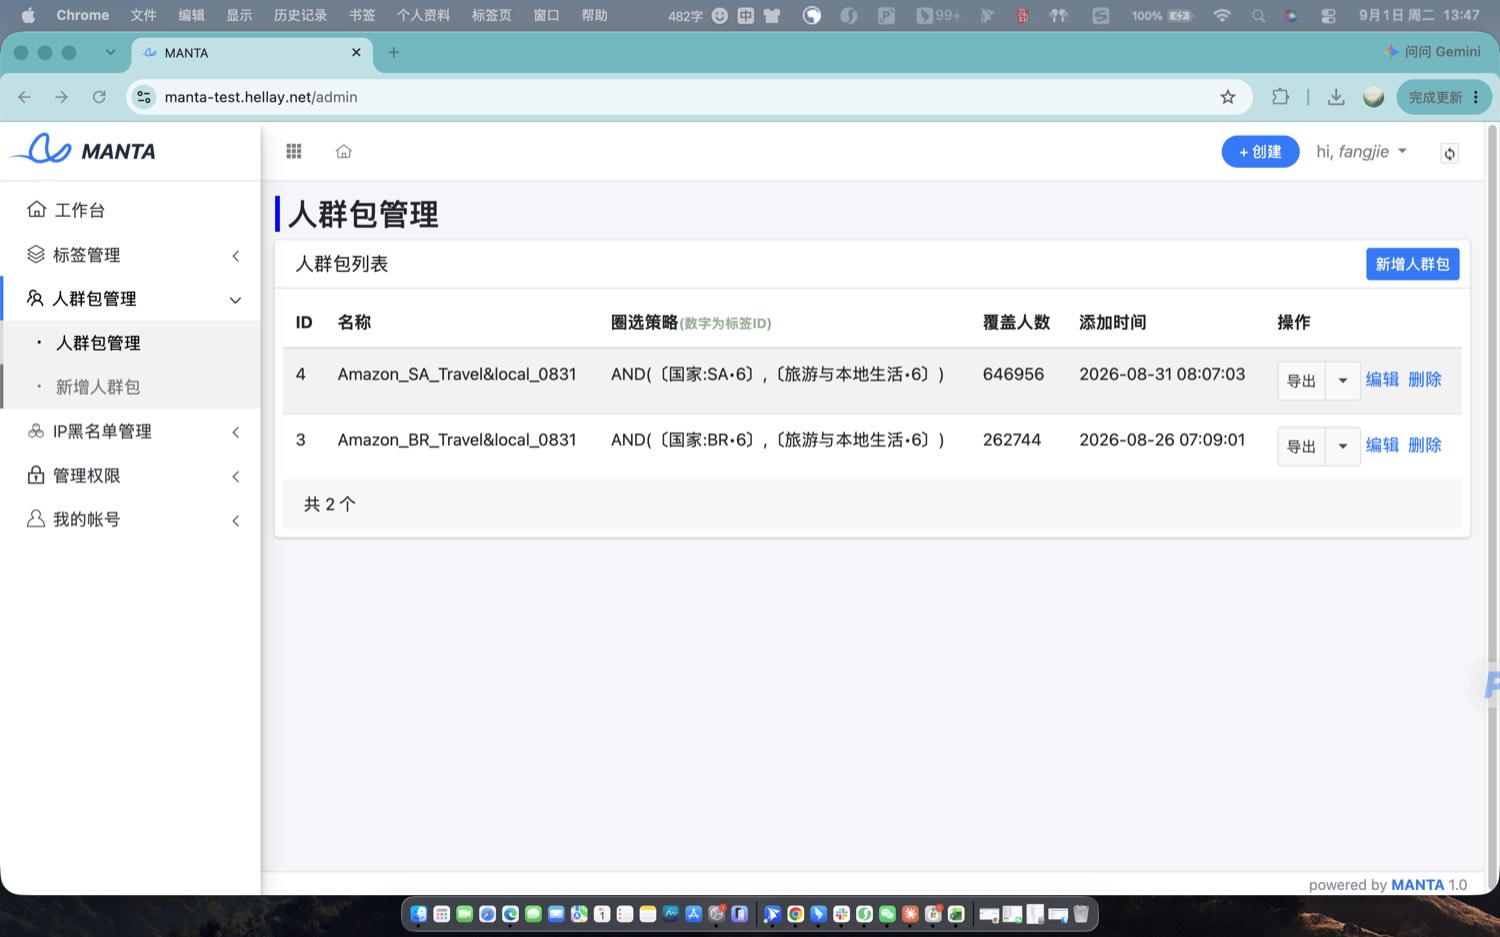Go to the home icon in breadcrumb
Viewport: 1500px width, 937px height.
344,151
